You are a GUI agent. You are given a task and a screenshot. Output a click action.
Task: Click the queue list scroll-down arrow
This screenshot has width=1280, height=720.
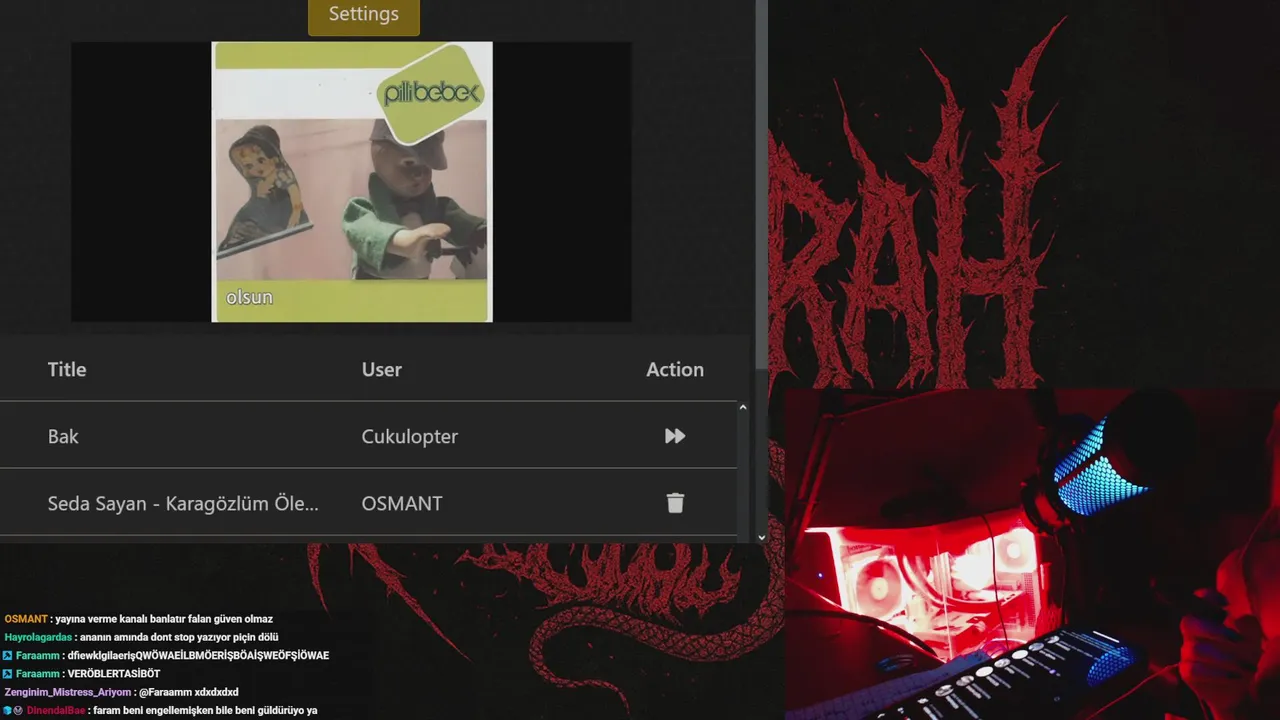[761, 537]
